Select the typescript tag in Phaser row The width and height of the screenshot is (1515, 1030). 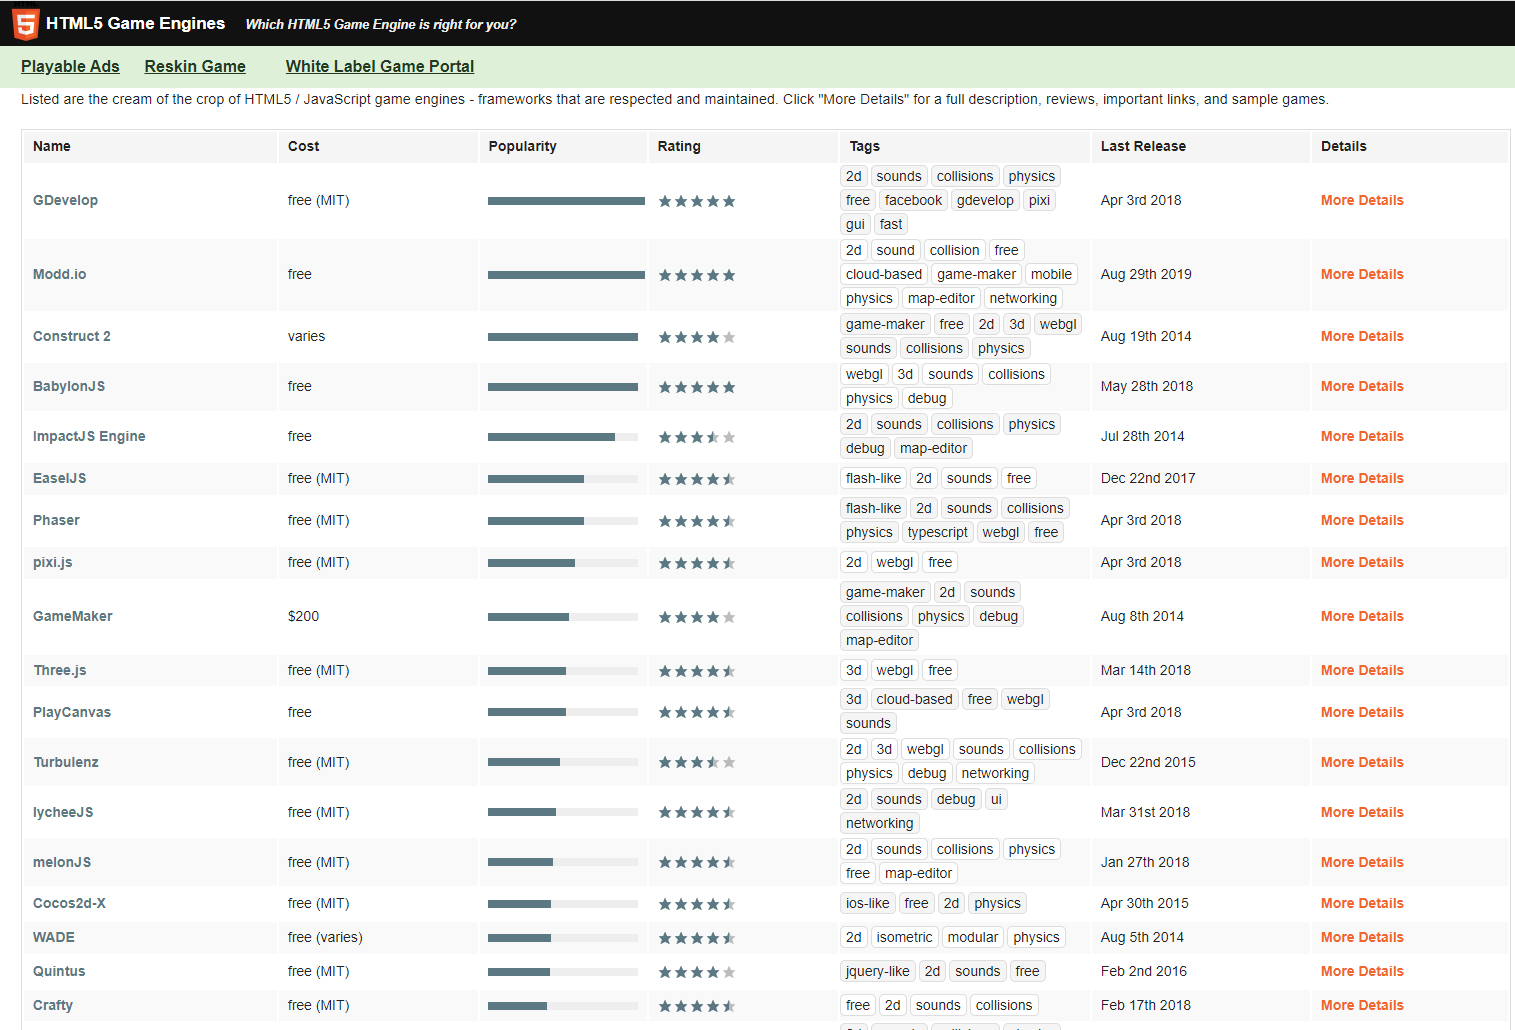tap(938, 532)
